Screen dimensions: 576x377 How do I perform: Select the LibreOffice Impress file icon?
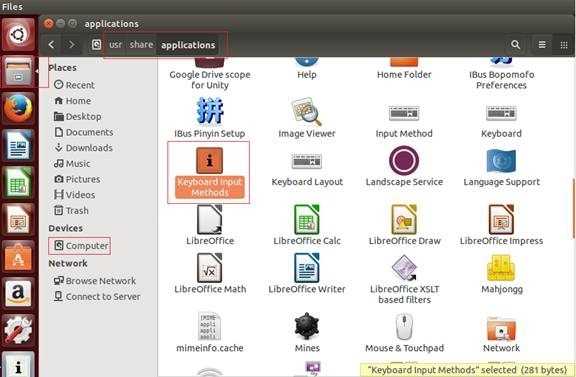(x=501, y=219)
